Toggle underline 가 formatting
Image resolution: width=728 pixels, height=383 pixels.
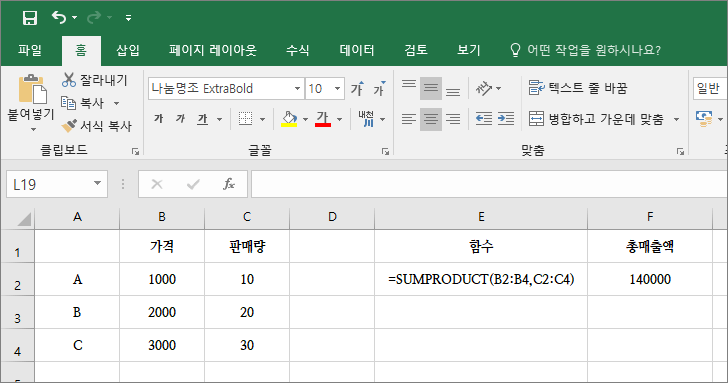pos(202,119)
